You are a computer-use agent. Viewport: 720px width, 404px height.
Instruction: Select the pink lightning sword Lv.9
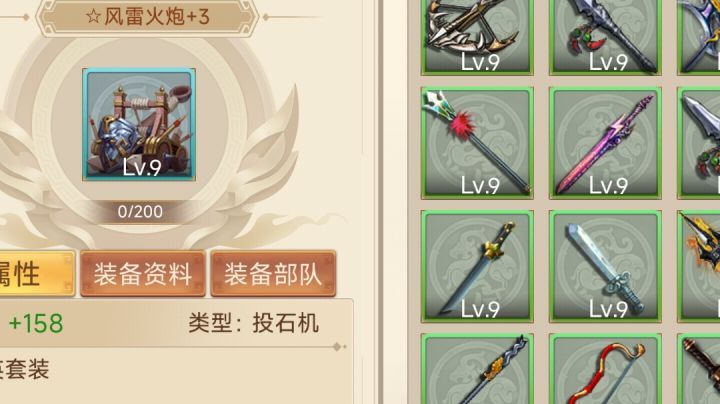[x=605, y=143]
